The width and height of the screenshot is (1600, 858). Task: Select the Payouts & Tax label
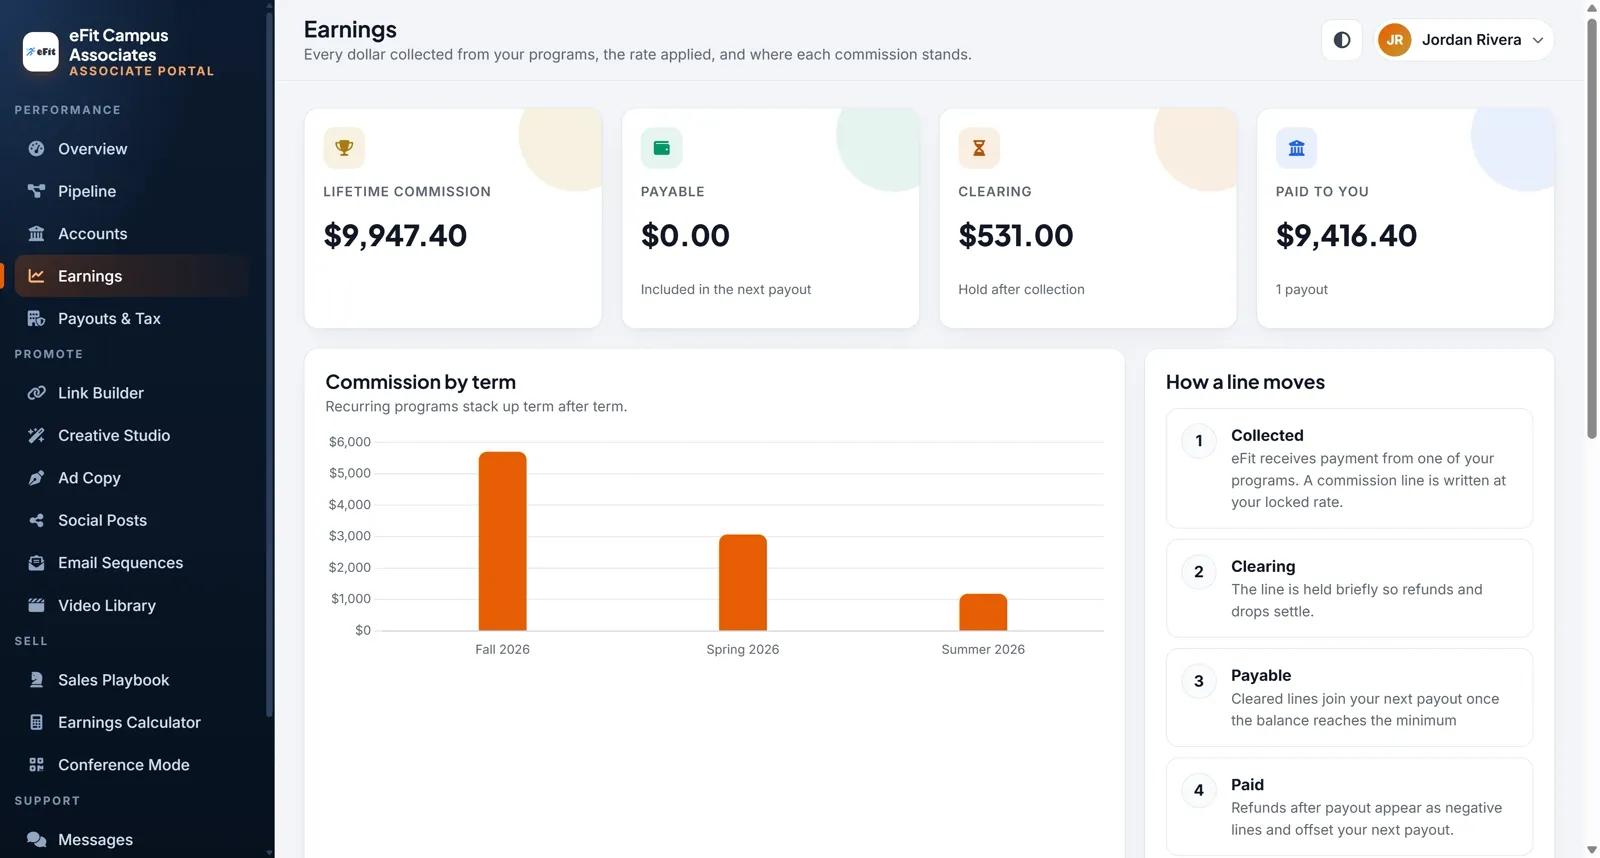tap(109, 319)
